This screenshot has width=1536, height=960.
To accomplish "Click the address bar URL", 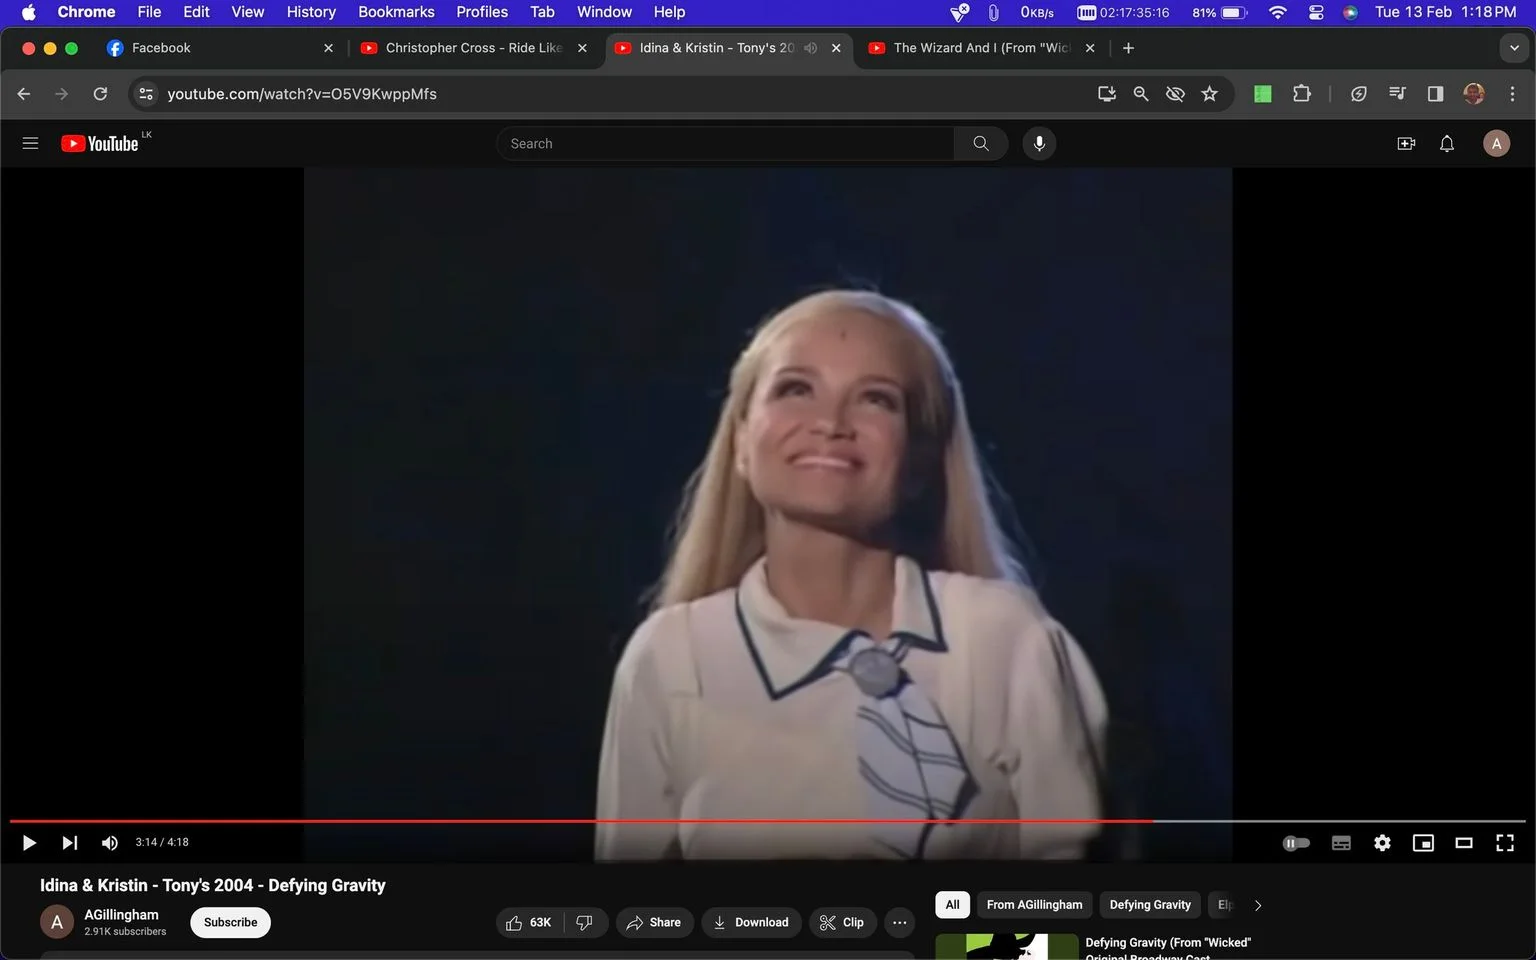I will [302, 94].
